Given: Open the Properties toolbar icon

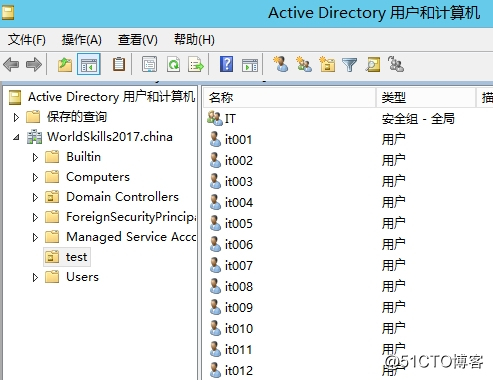Looking at the screenshot, I should click(149, 64).
